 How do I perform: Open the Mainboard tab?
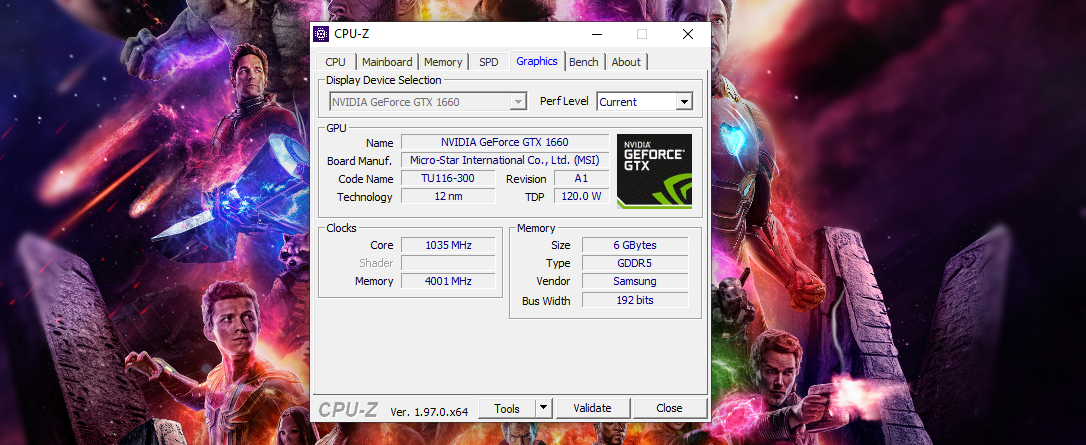coord(387,62)
